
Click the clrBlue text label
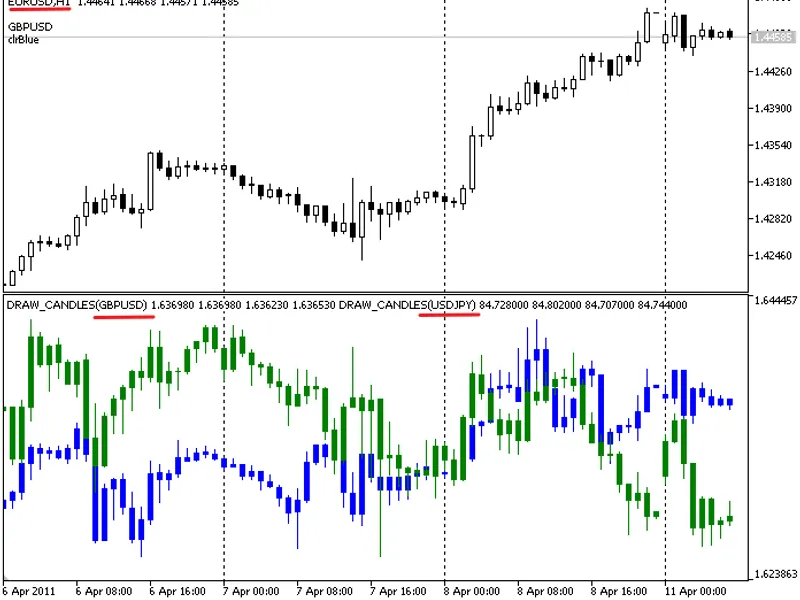(x=23, y=40)
